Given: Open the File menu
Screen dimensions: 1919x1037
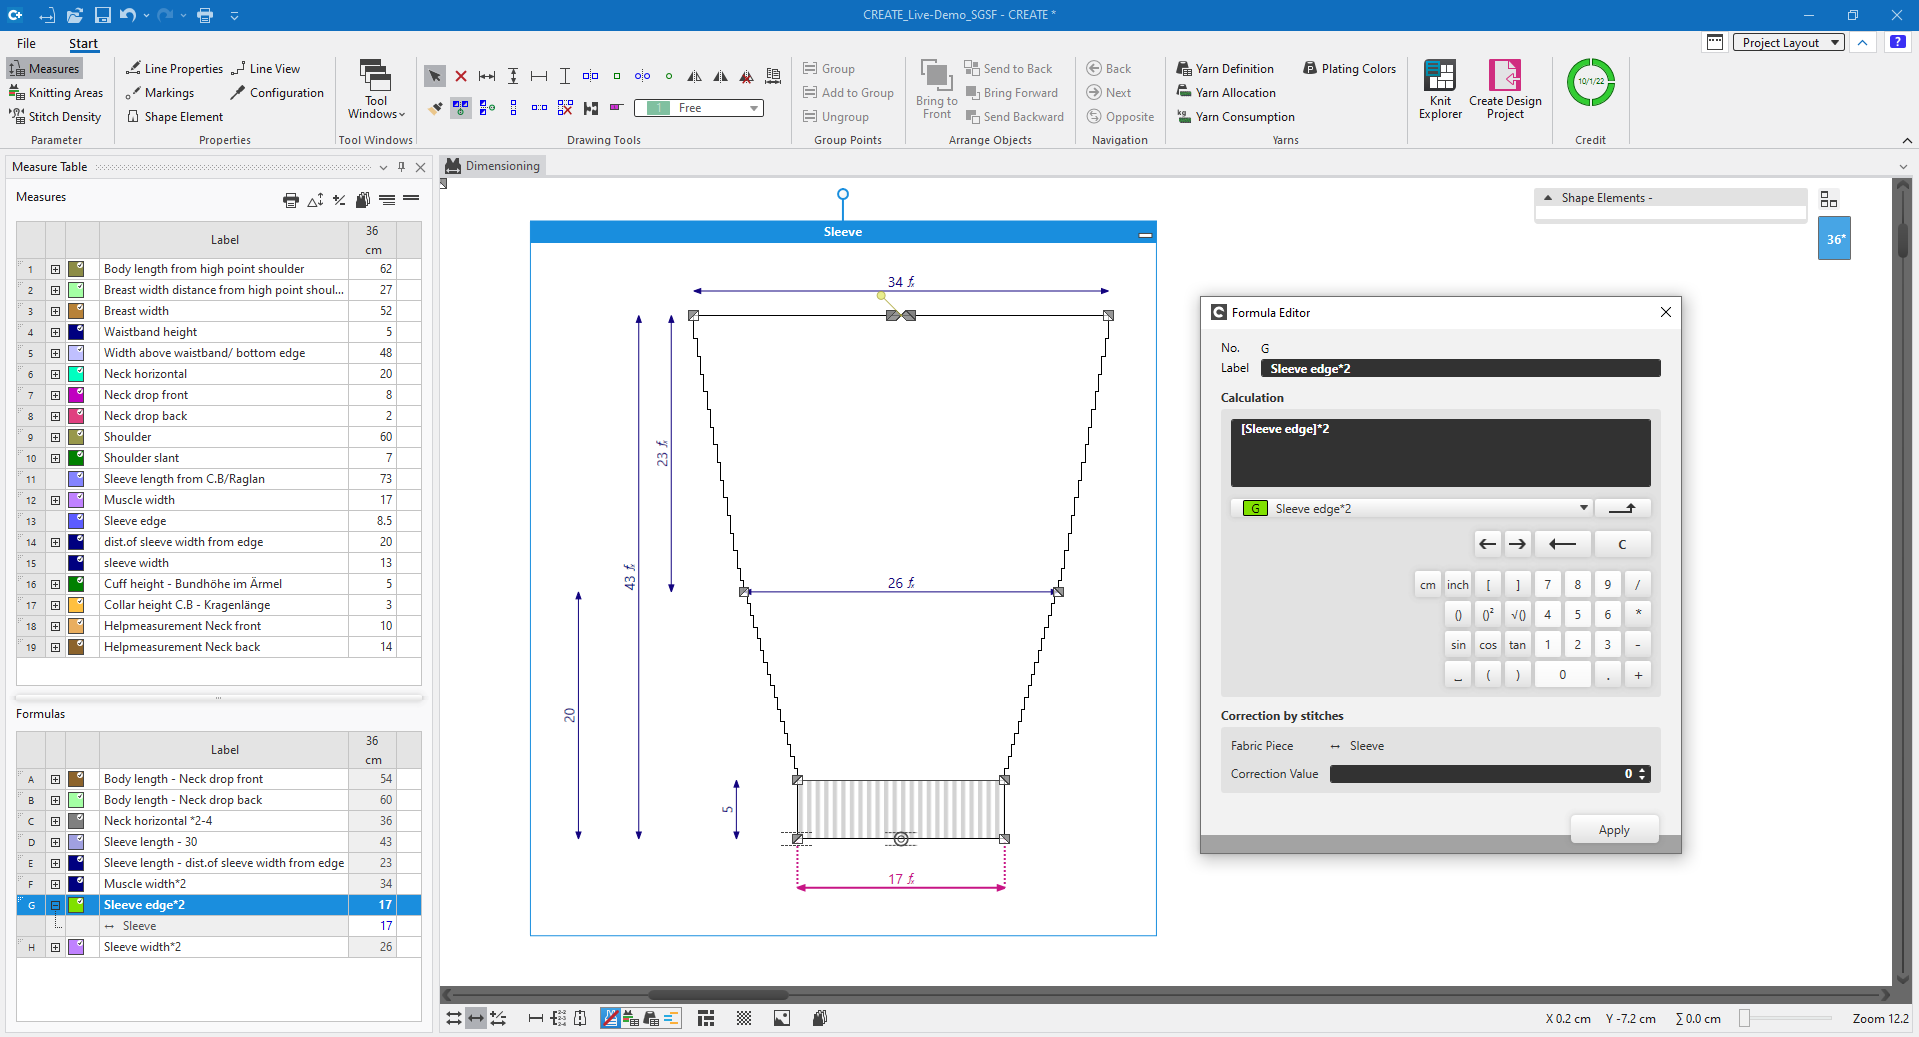Looking at the screenshot, I should pos(26,43).
